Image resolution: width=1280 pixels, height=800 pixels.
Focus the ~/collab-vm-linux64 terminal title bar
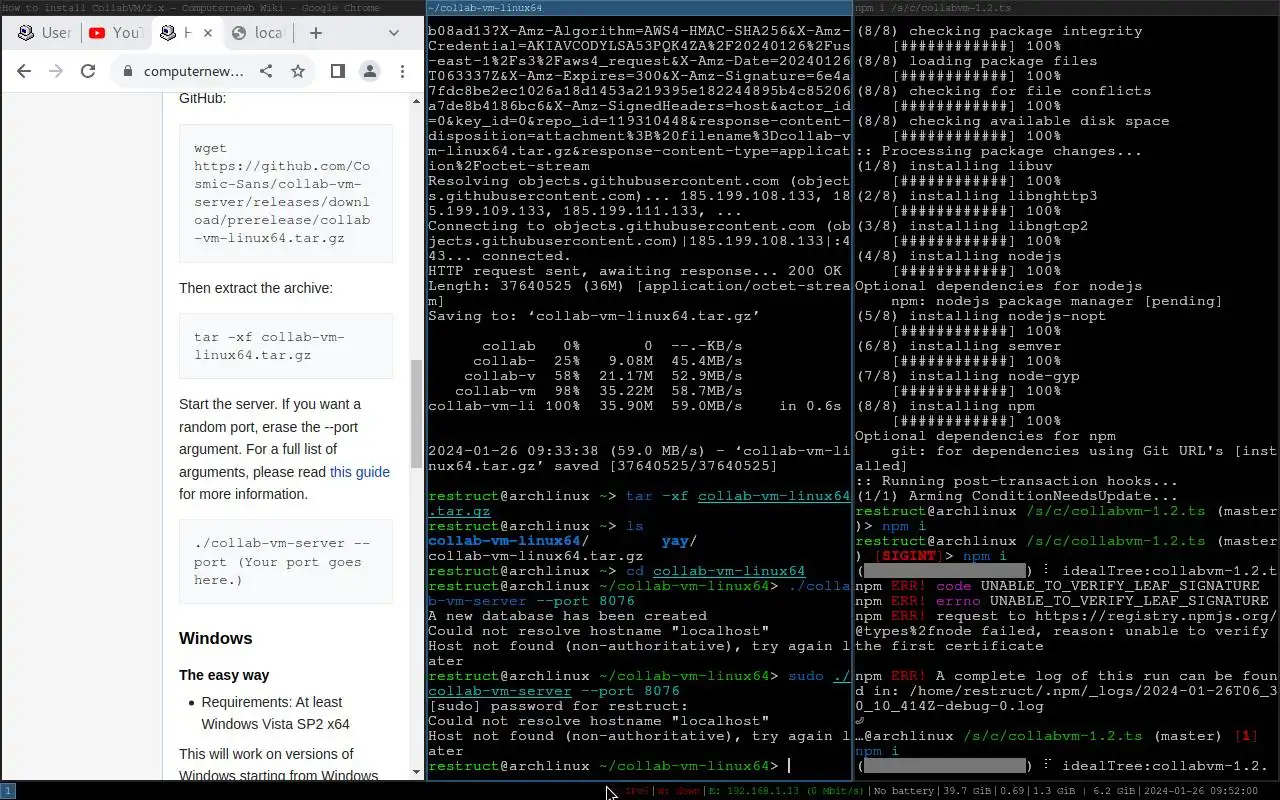[x=639, y=7]
